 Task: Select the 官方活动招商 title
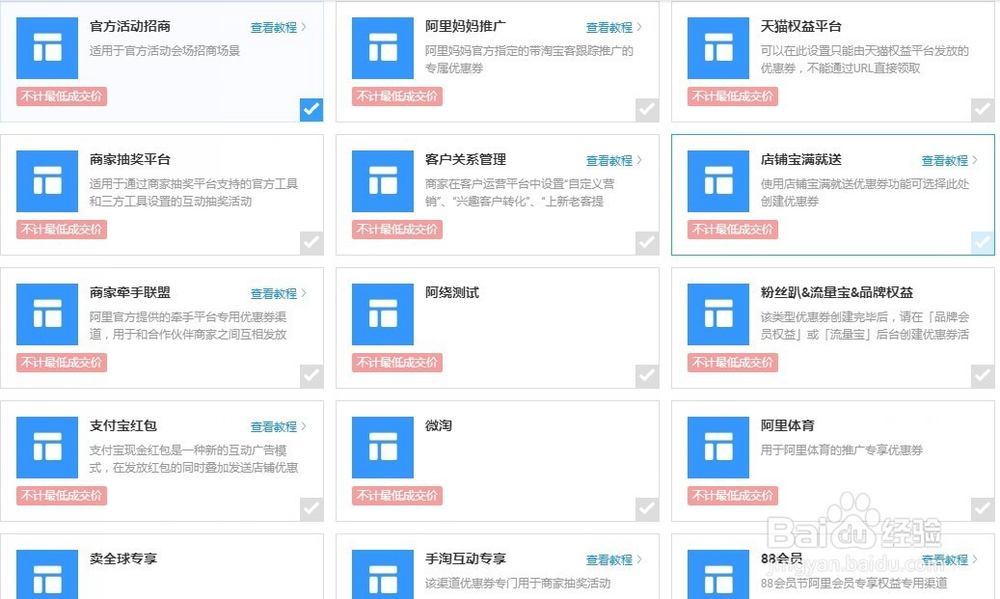click(130, 26)
